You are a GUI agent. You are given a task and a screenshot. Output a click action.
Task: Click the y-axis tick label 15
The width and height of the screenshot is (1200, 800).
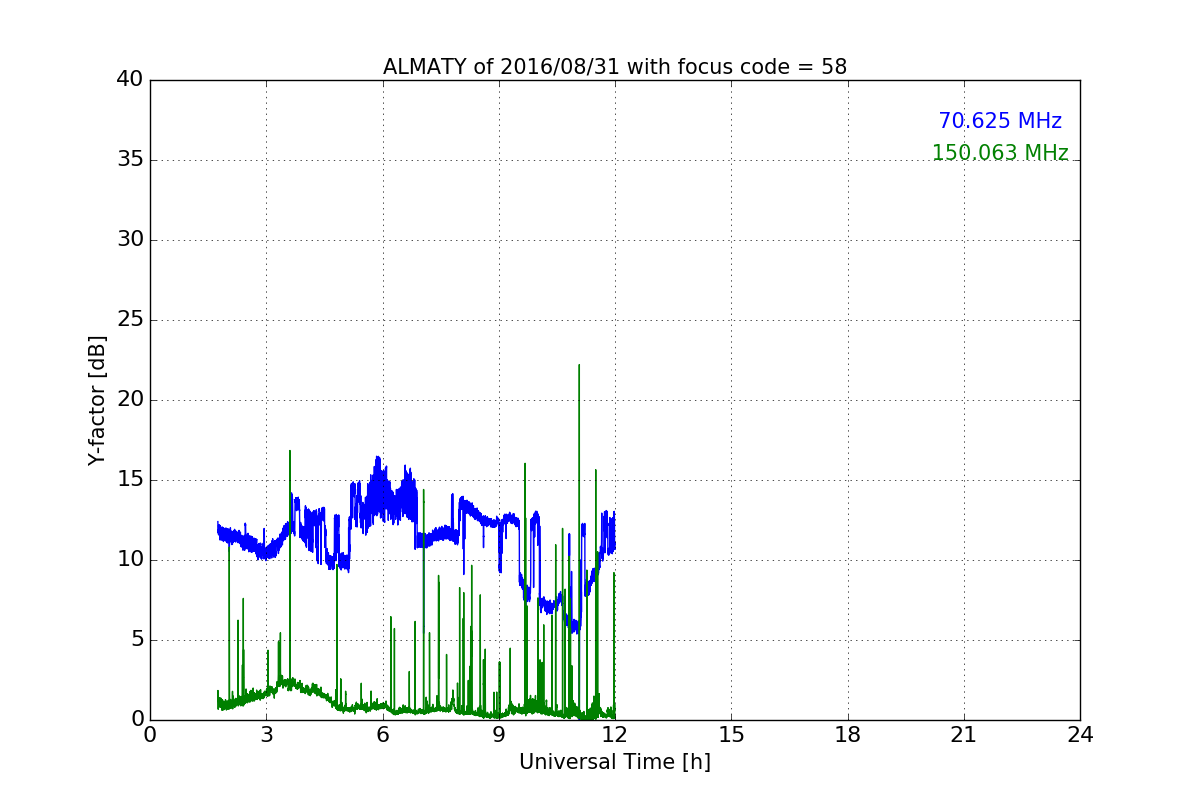point(130,480)
